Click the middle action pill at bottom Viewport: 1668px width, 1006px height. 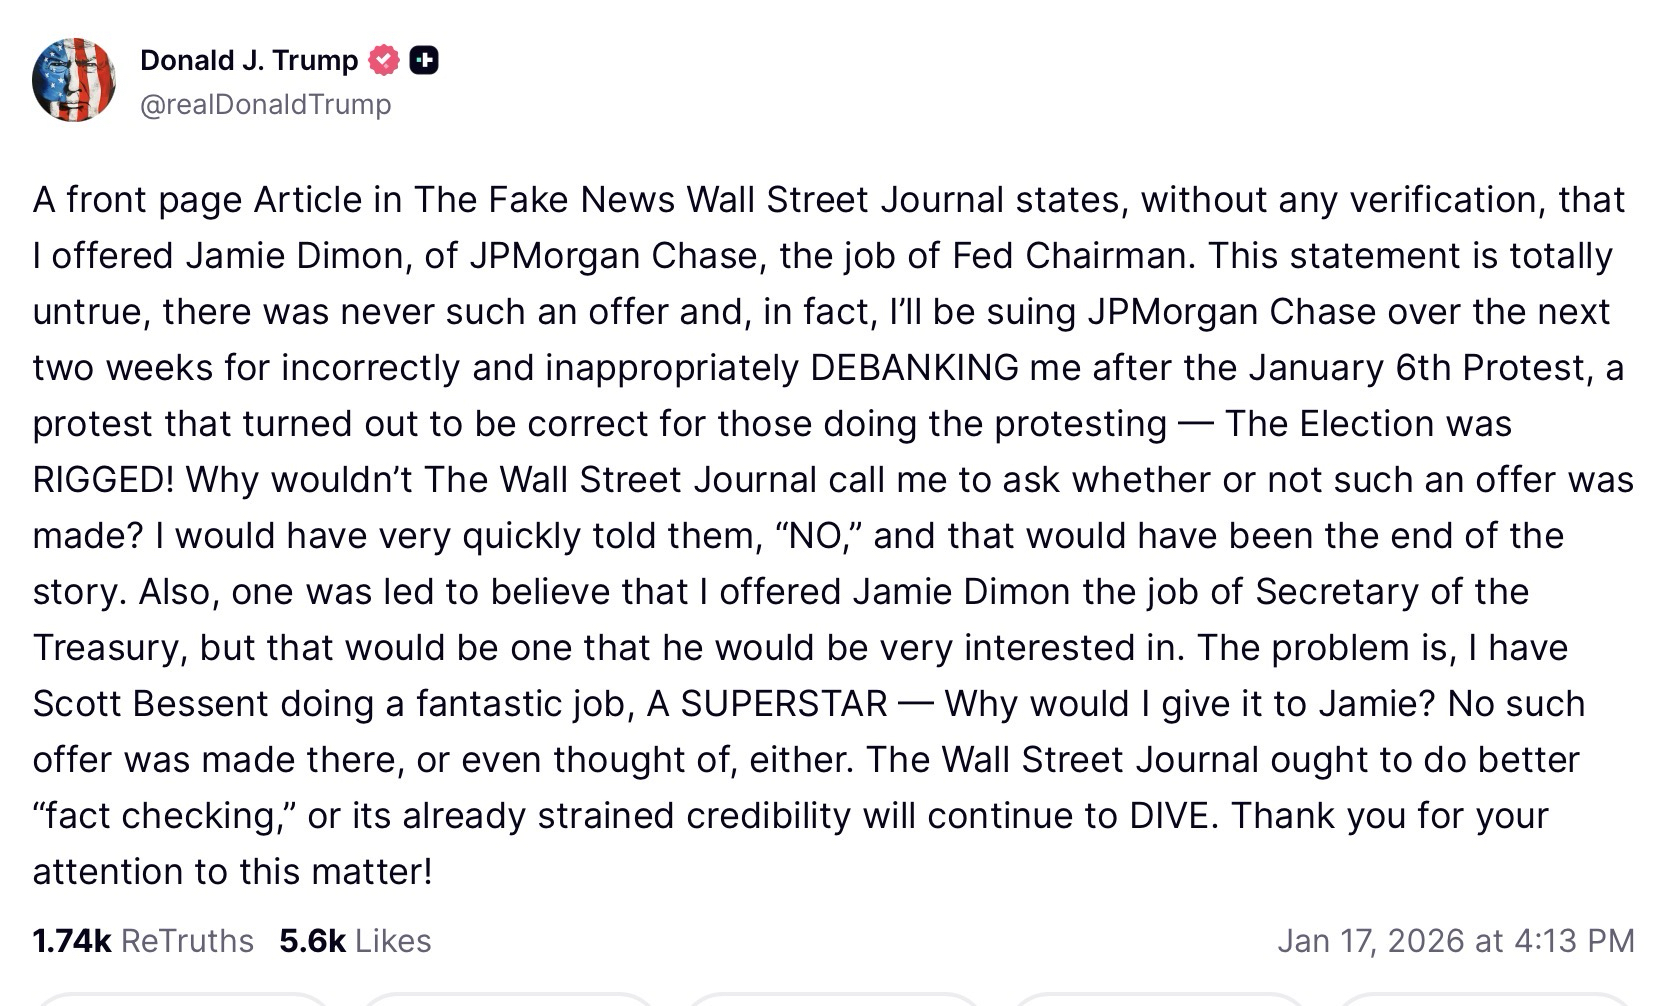point(833,999)
